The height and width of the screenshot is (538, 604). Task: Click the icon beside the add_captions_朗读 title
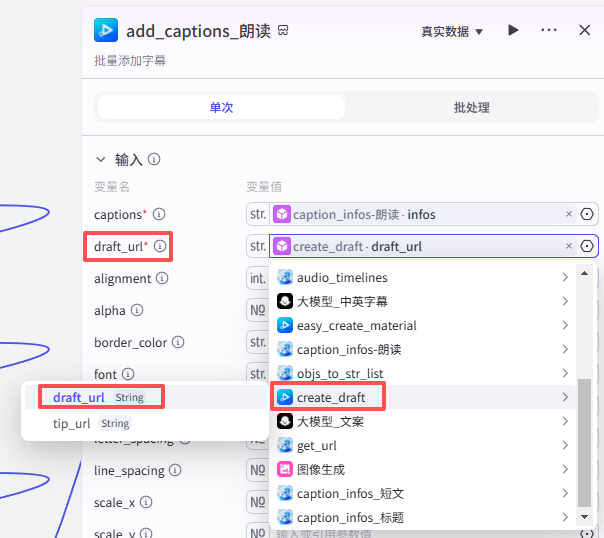[x=284, y=31]
